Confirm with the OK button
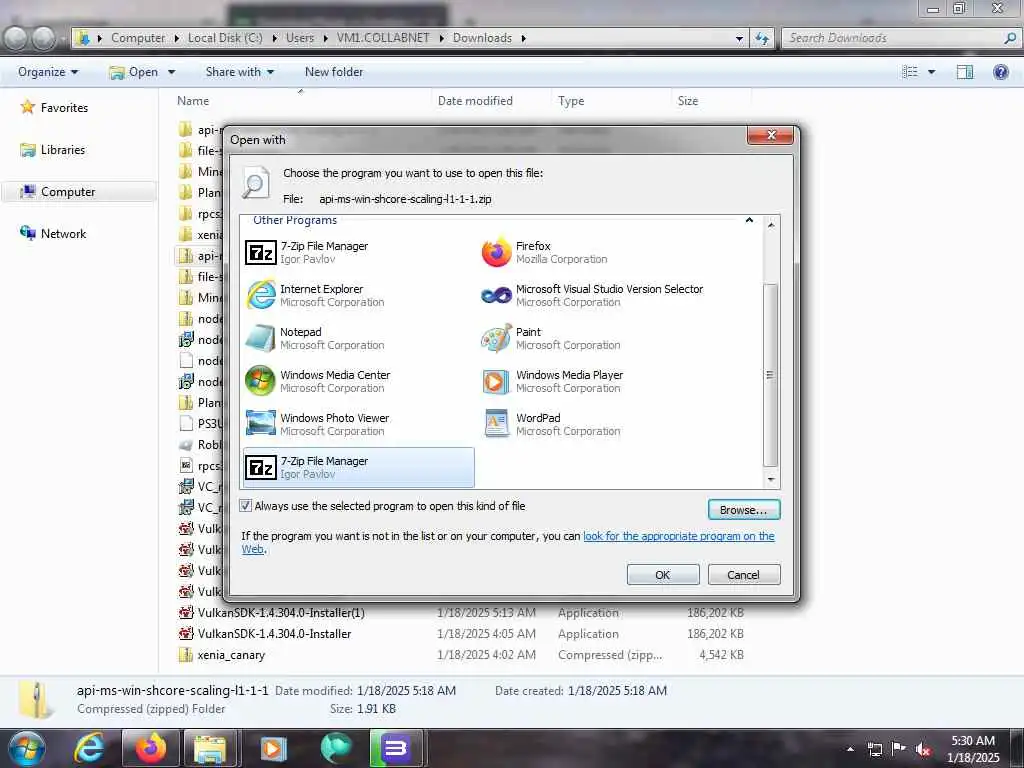The width and height of the screenshot is (1024, 768). pyautogui.click(x=663, y=575)
